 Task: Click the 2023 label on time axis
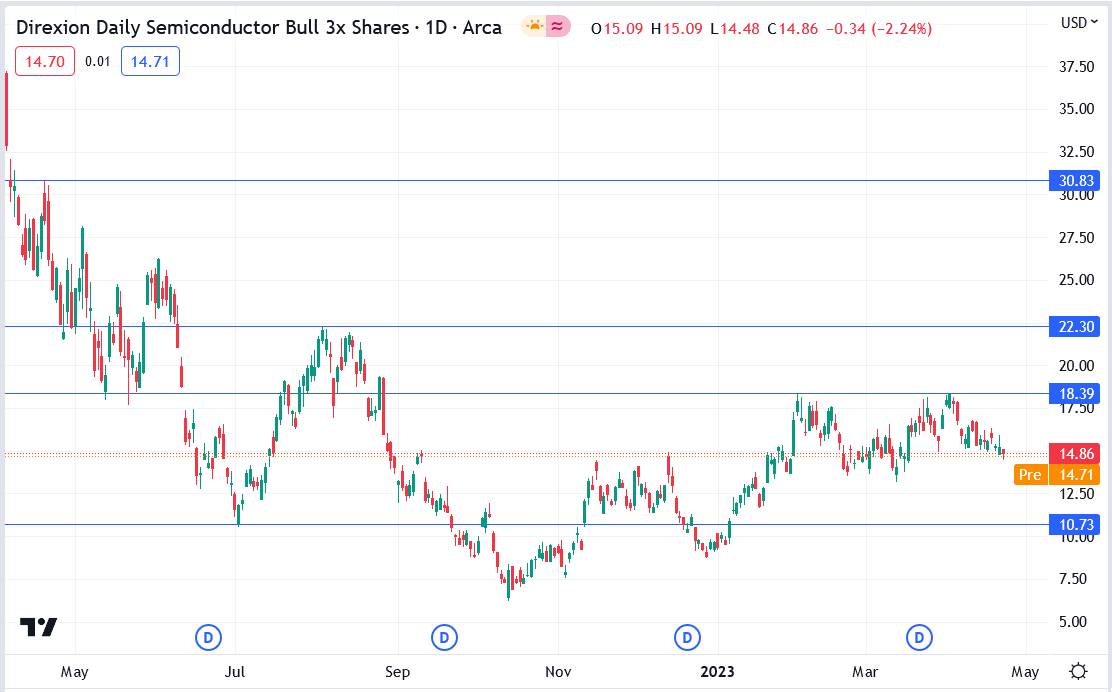717,671
